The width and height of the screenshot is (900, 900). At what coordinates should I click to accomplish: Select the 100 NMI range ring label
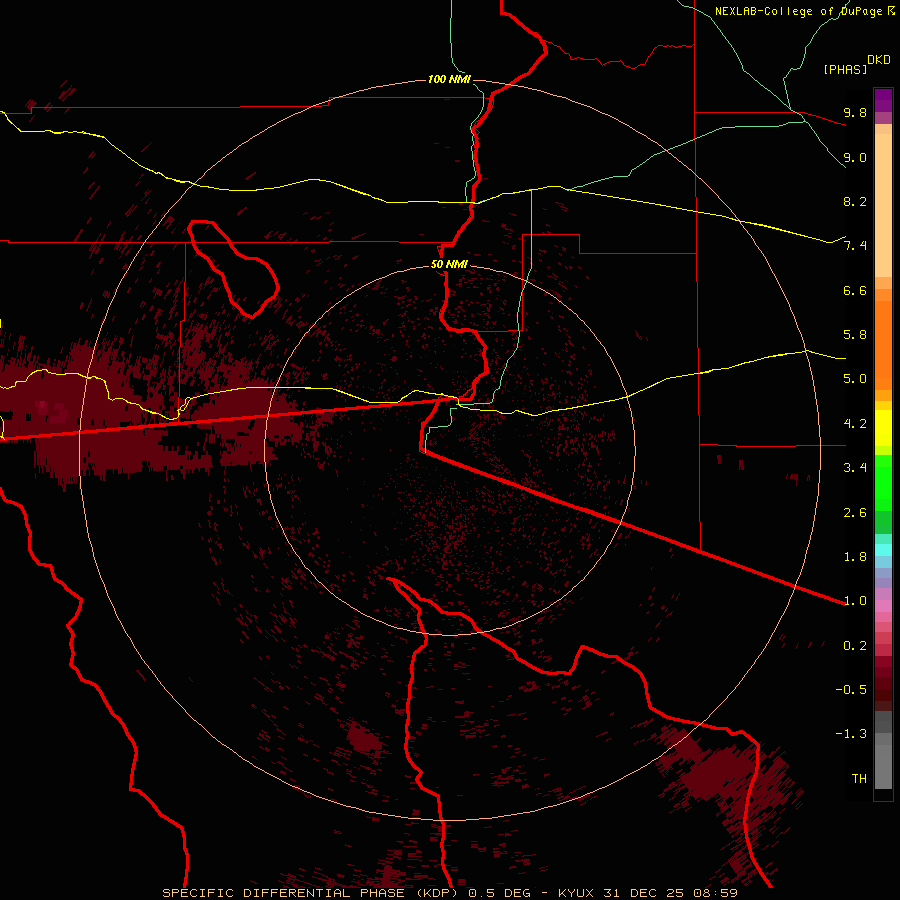pos(449,79)
